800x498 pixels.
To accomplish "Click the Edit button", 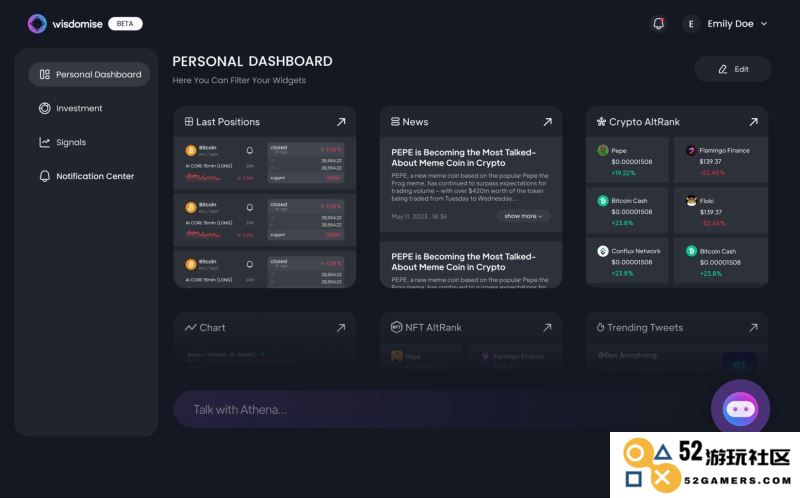I will (733, 69).
